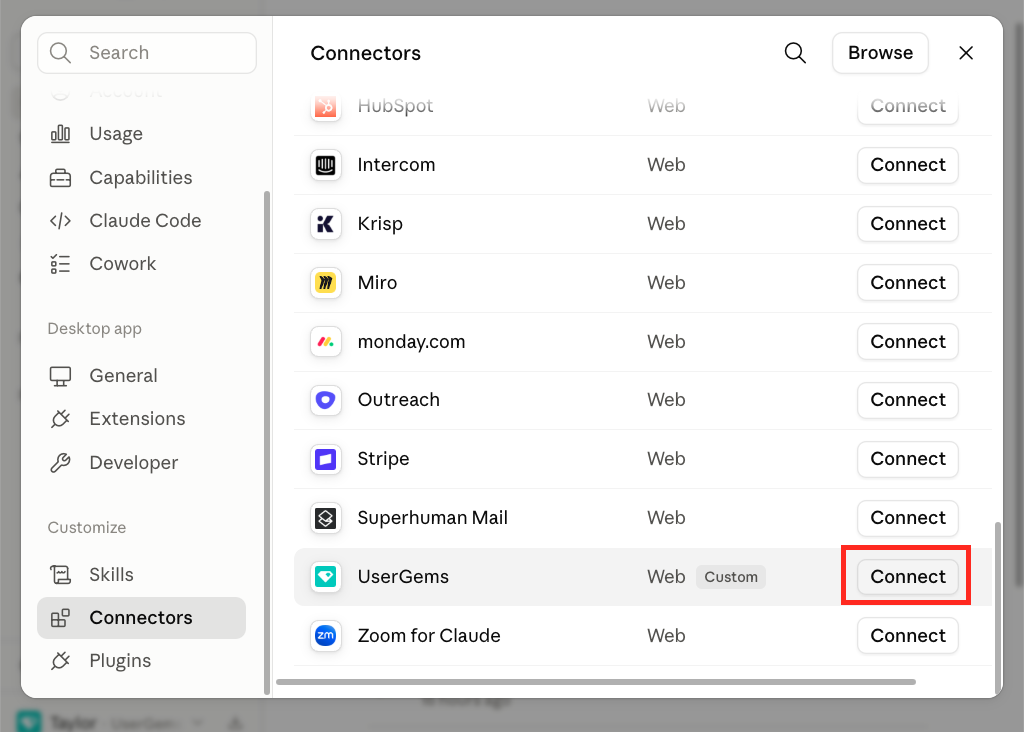Switch to the Extensions section
Viewport: 1024px width, 732px height.
click(142, 419)
